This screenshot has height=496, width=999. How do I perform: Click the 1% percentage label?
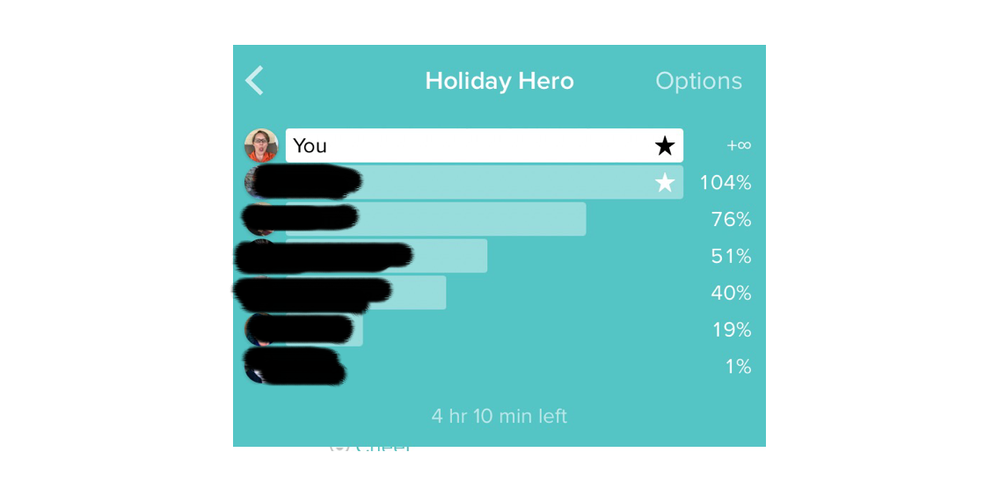click(x=738, y=367)
